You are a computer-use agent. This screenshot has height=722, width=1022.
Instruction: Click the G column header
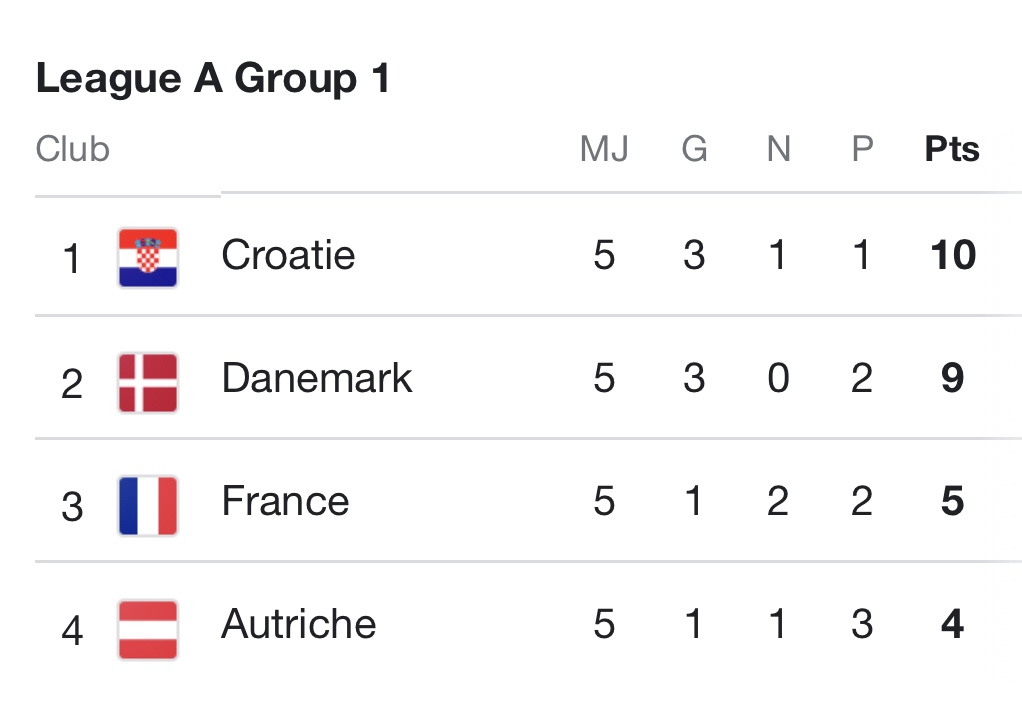[x=694, y=150]
